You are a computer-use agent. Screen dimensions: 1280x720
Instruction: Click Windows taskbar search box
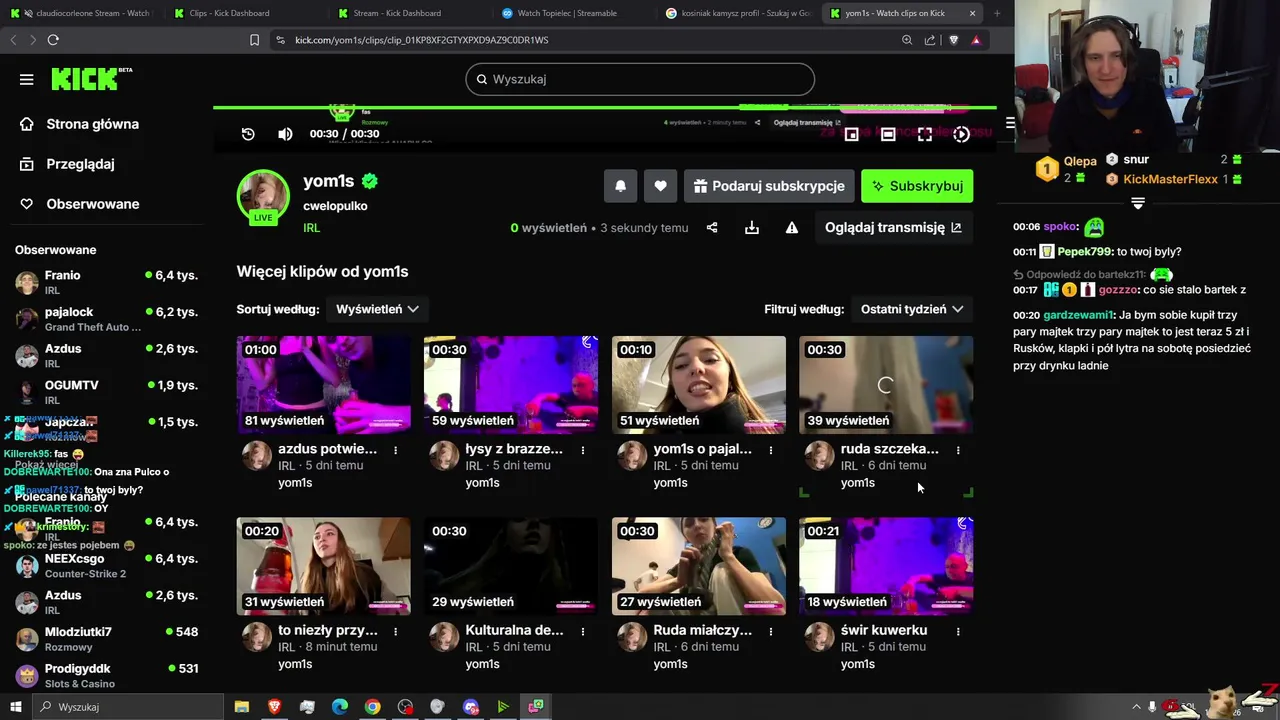coord(128,707)
